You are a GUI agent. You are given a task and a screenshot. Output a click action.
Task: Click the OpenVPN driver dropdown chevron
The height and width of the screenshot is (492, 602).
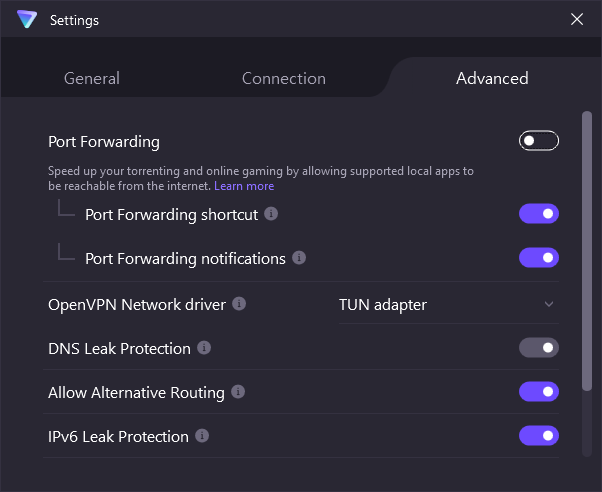pos(548,304)
